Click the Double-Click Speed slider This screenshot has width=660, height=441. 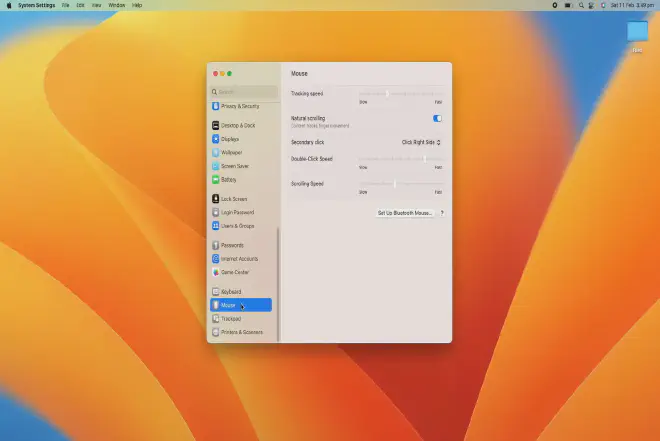(401, 159)
